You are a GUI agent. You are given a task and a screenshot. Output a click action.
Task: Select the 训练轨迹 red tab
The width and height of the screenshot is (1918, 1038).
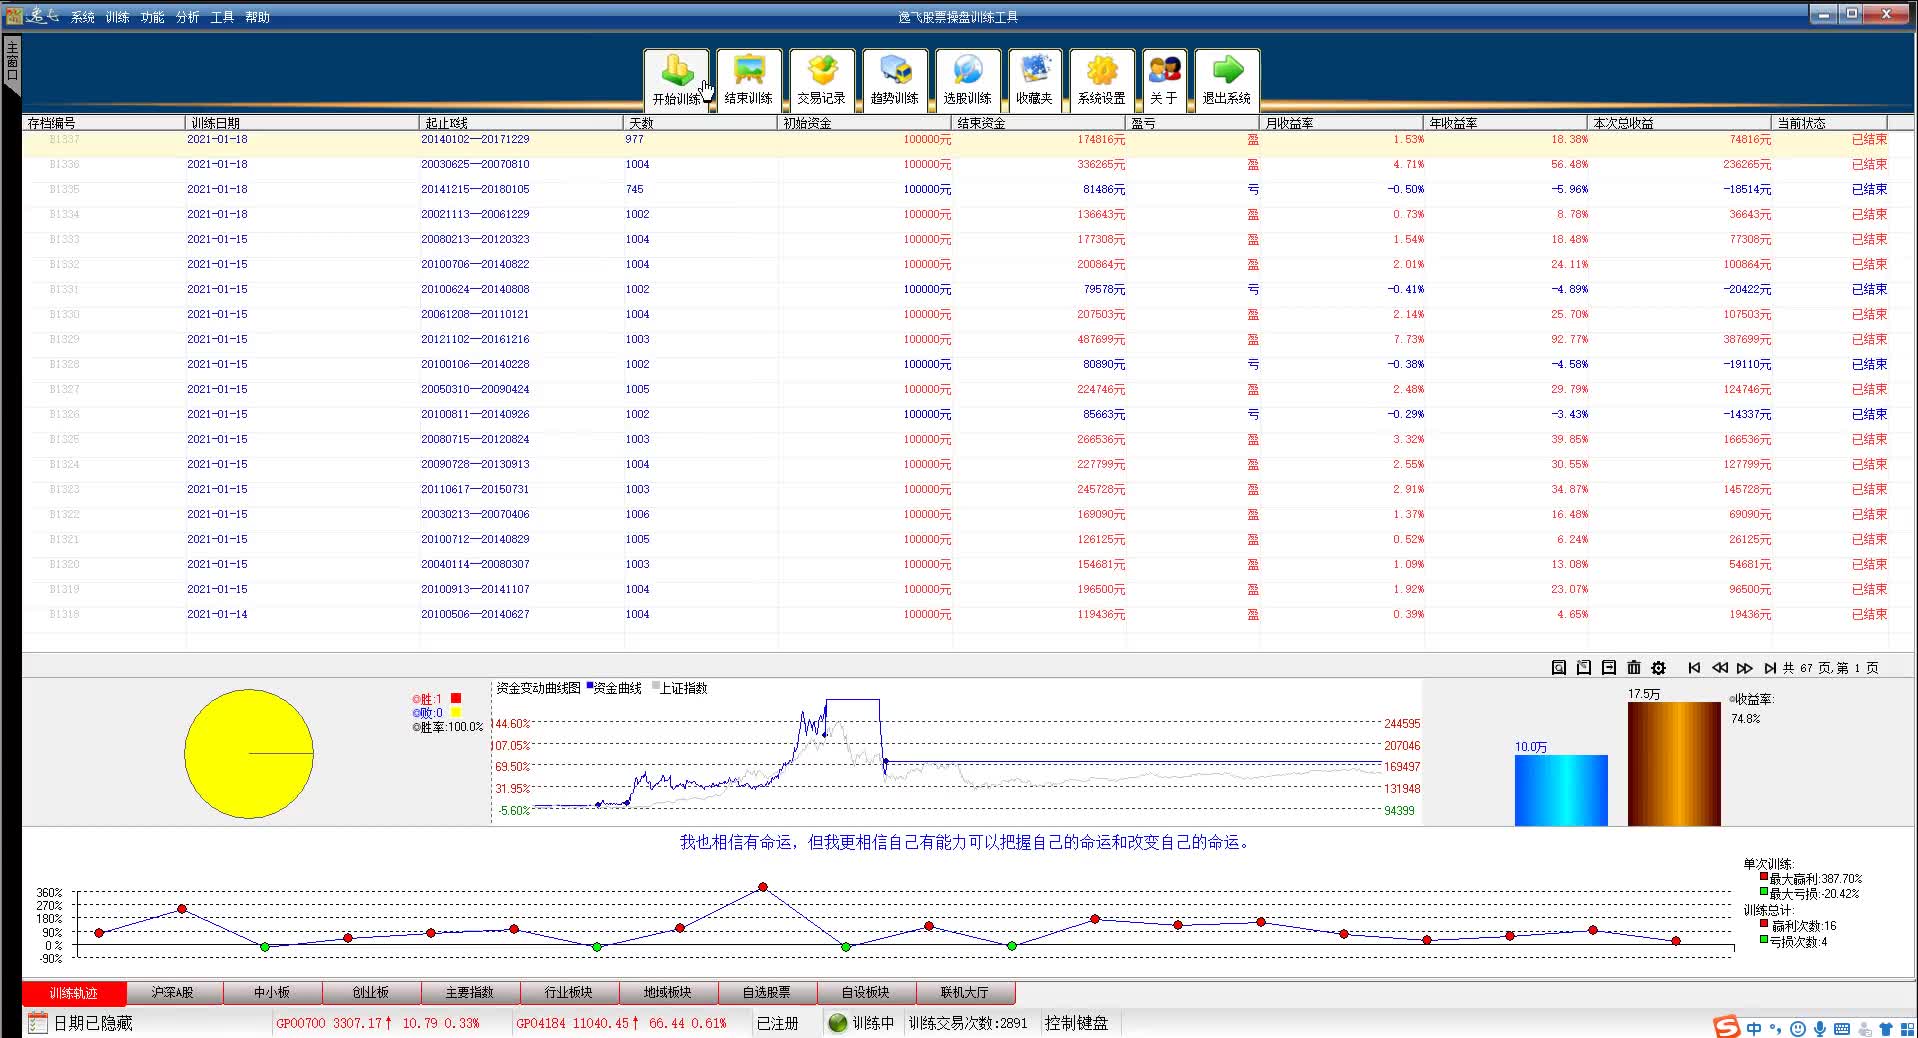click(x=74, y=992)
